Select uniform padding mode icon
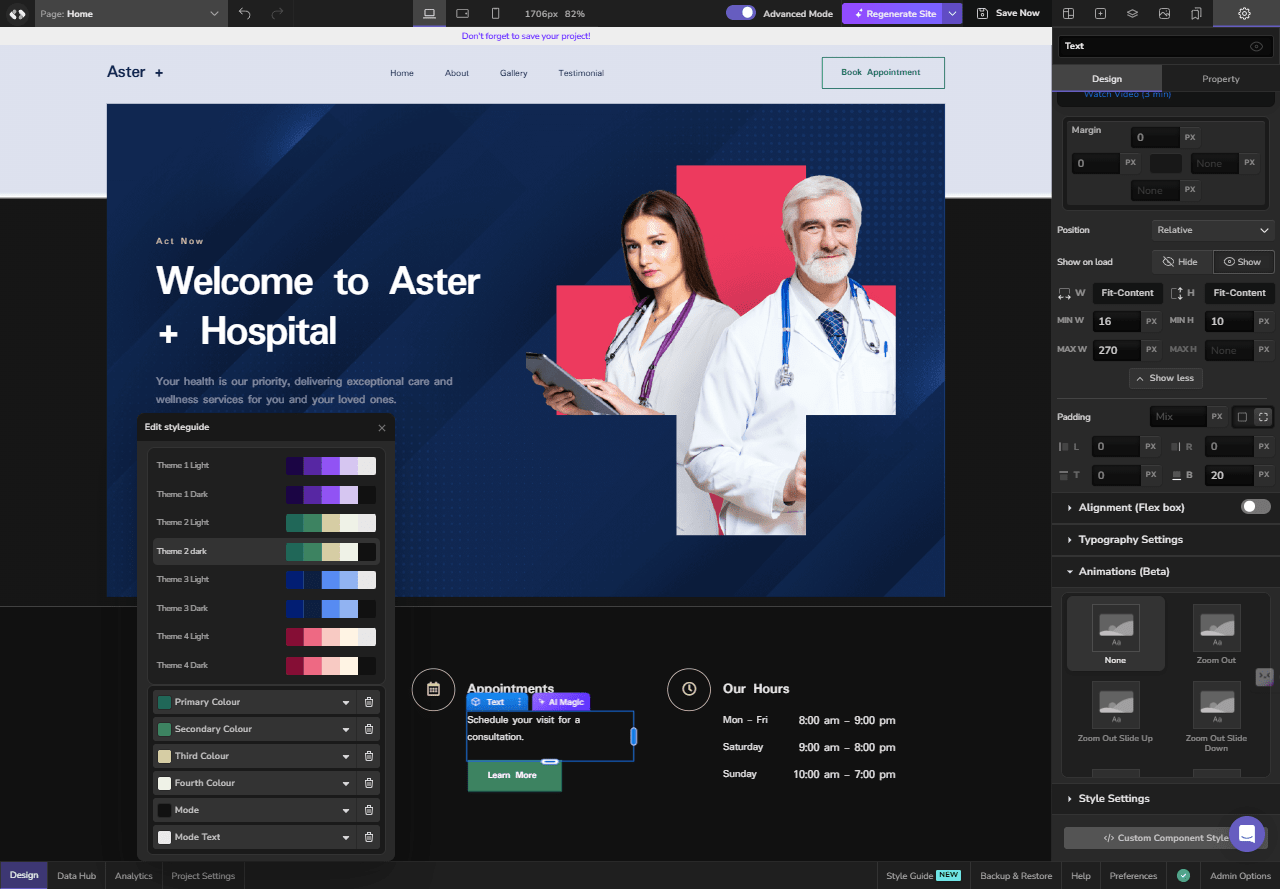This screenshot has width=1280, height=889. tap(1242, 417)
